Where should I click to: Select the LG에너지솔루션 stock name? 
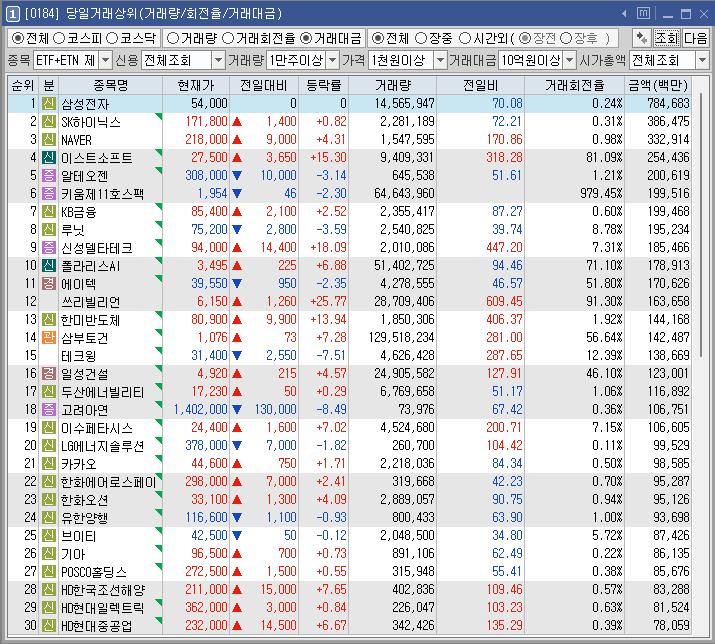click(102, 446)
